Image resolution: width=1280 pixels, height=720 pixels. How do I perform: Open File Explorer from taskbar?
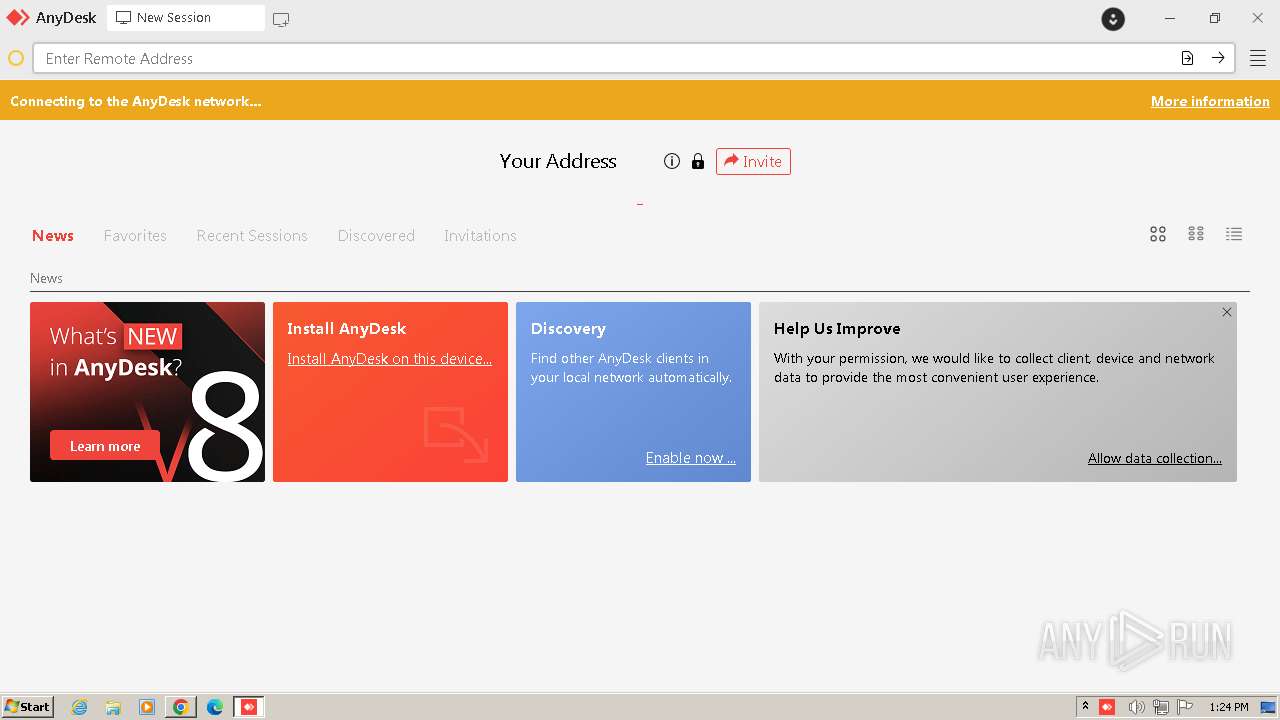(113, 707)
